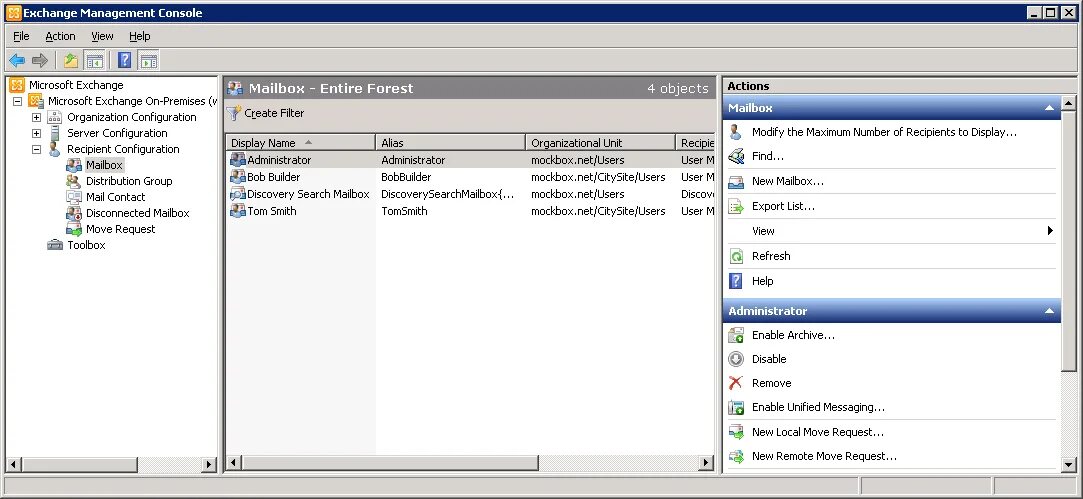
Task: Click the Toolbox node icon
Action: pos(55,245)
